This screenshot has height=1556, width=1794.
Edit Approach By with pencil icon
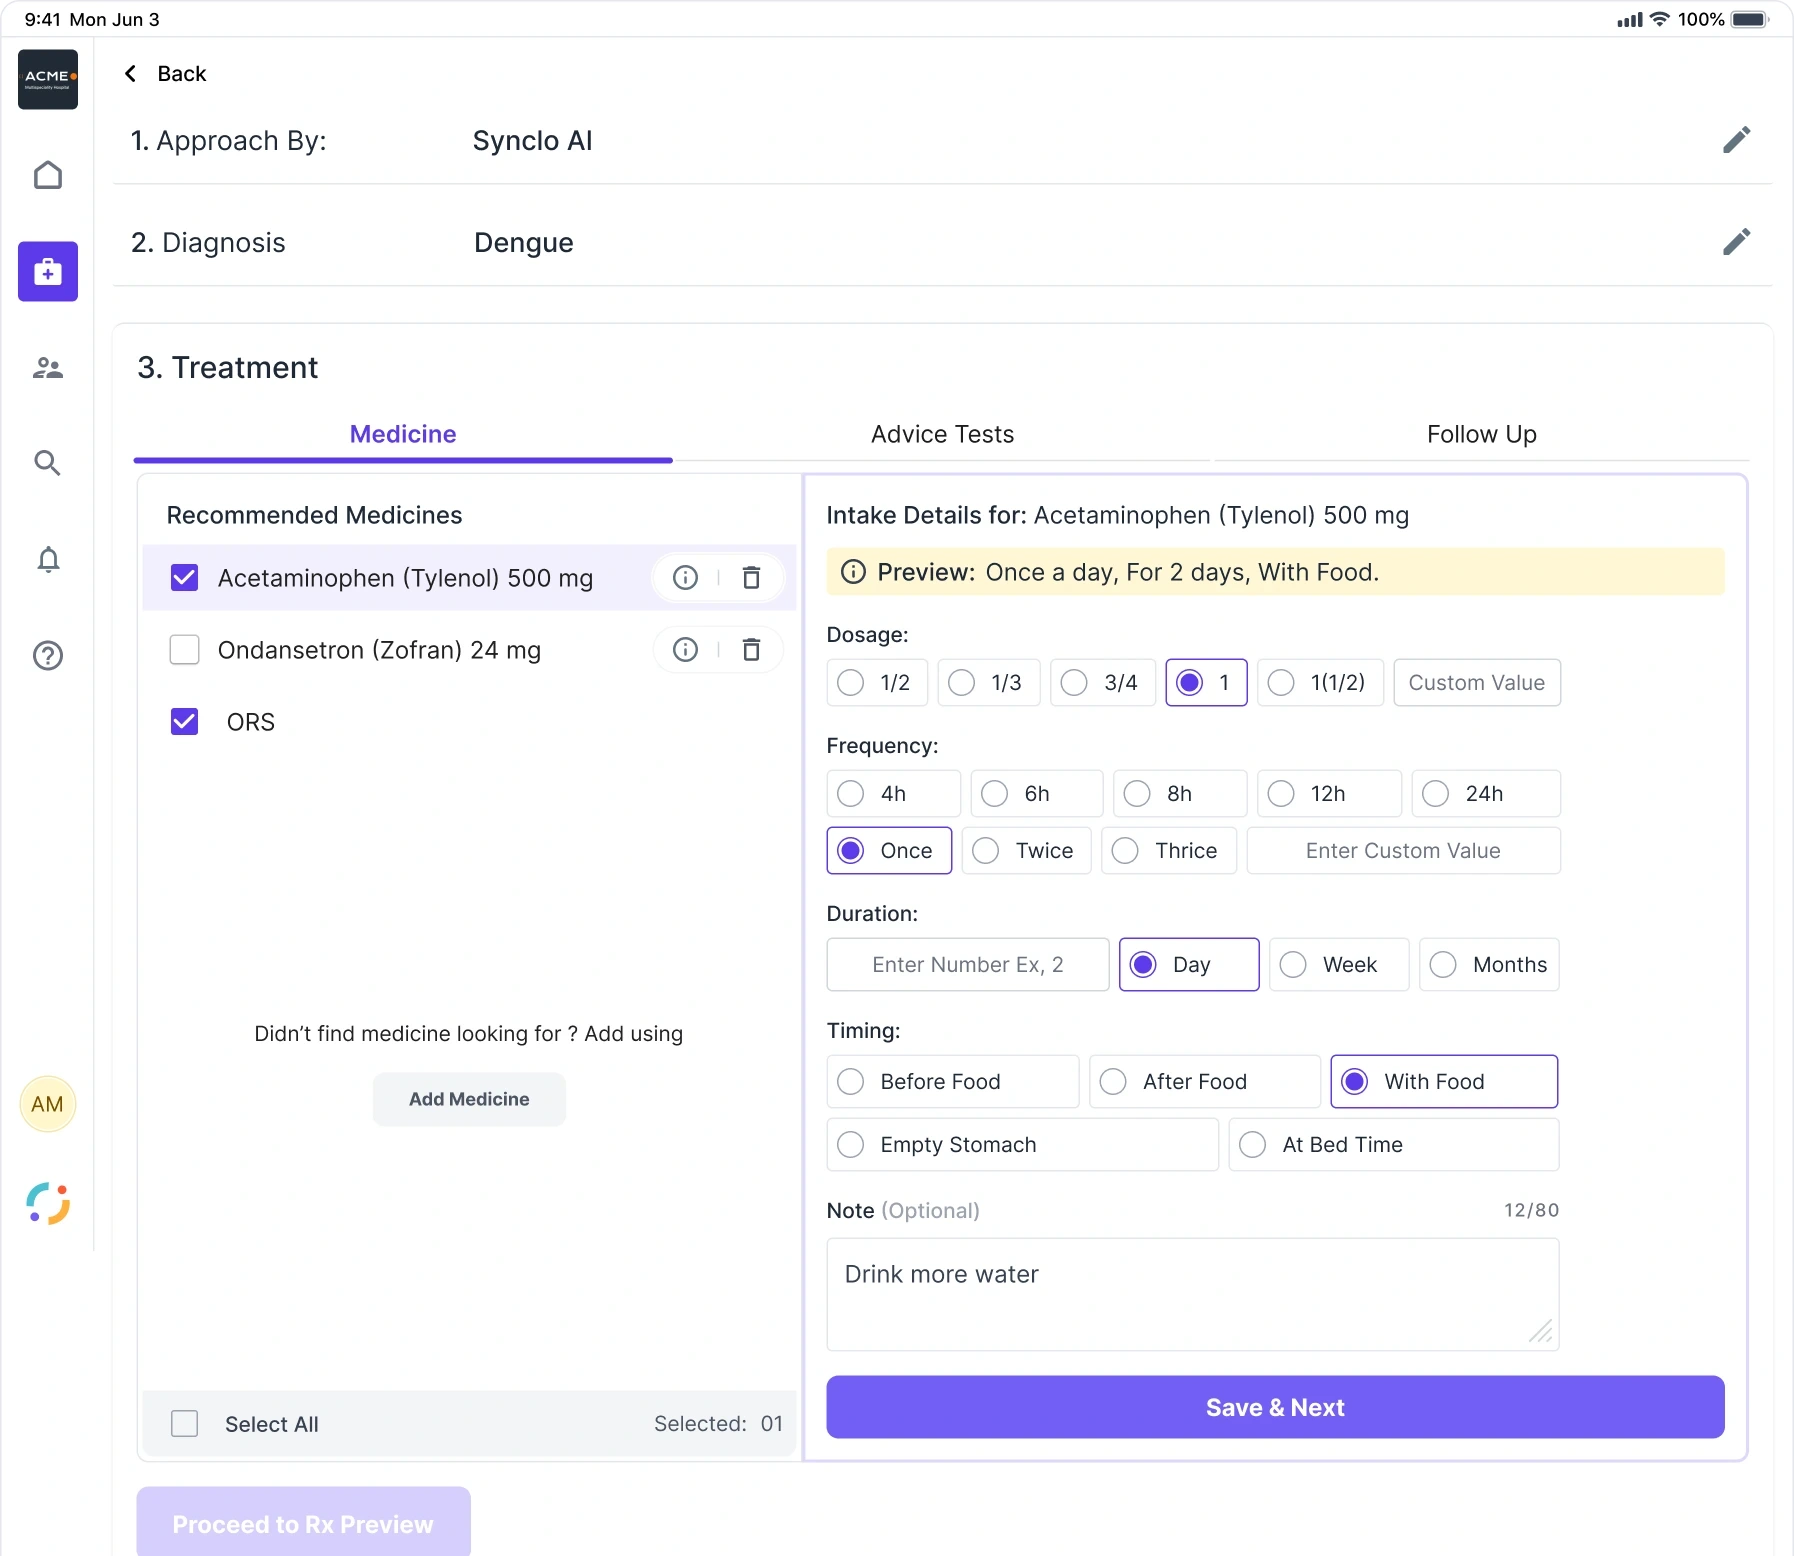coord(1736,140)
